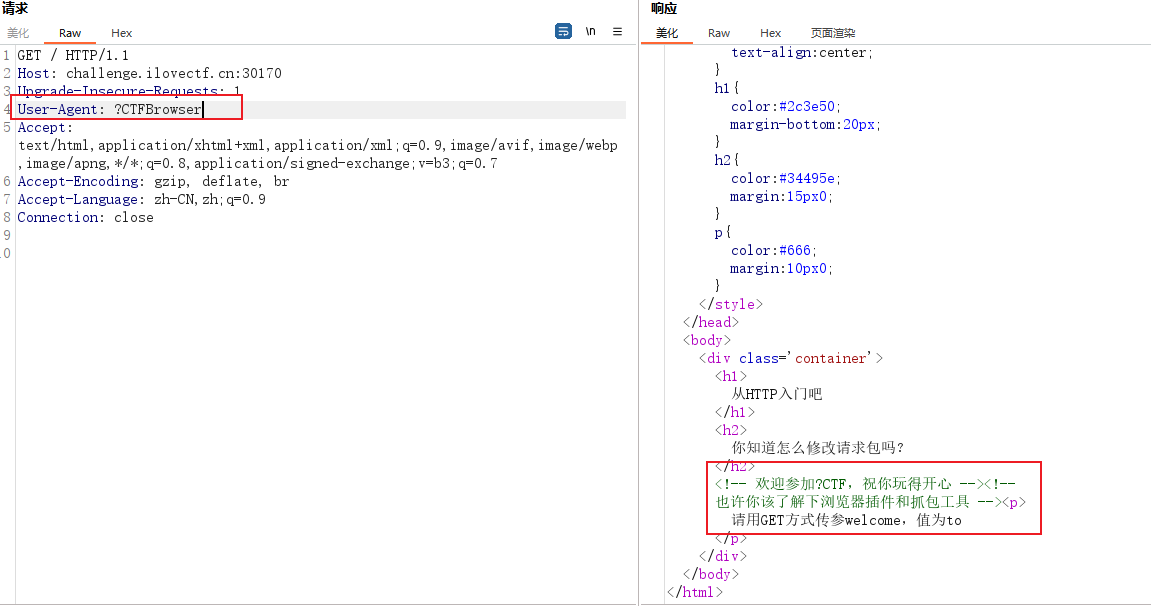Place cursor in User-Agent ?CTFBrowser line
Screen dimensions: 1151x606
click(109, 109)
